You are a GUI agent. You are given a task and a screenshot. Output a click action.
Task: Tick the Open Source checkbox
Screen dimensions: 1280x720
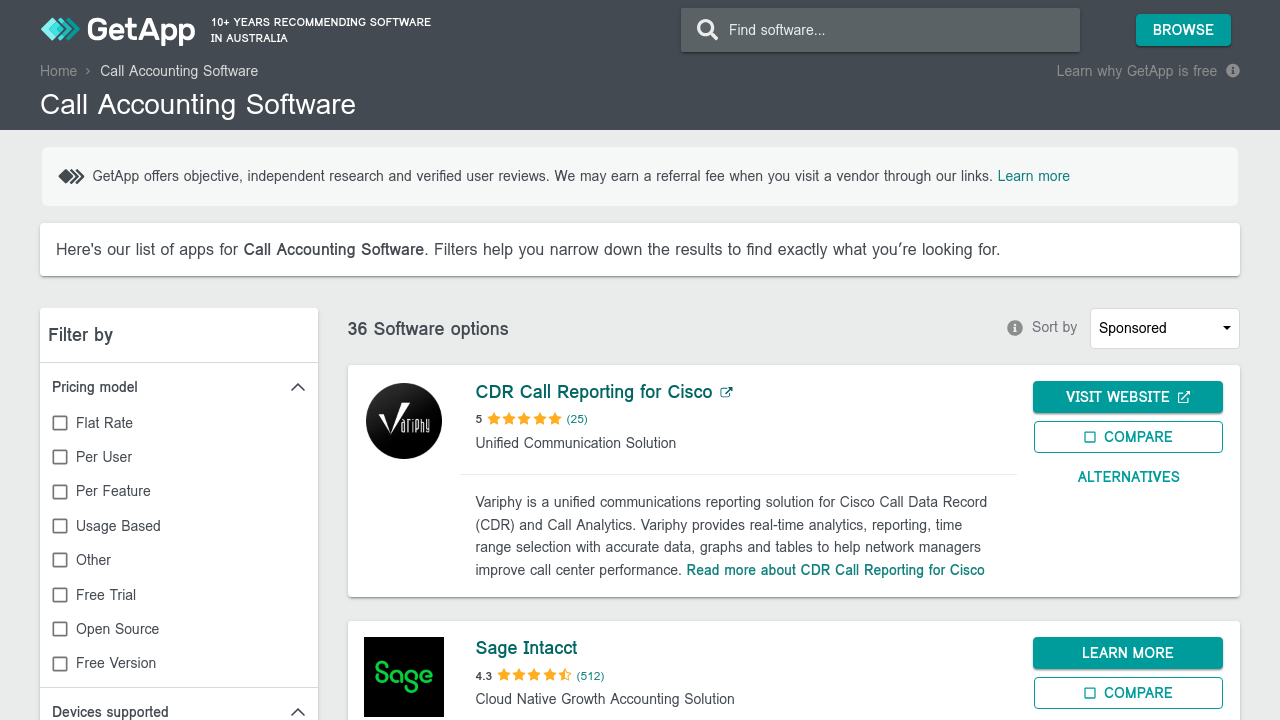60,629
